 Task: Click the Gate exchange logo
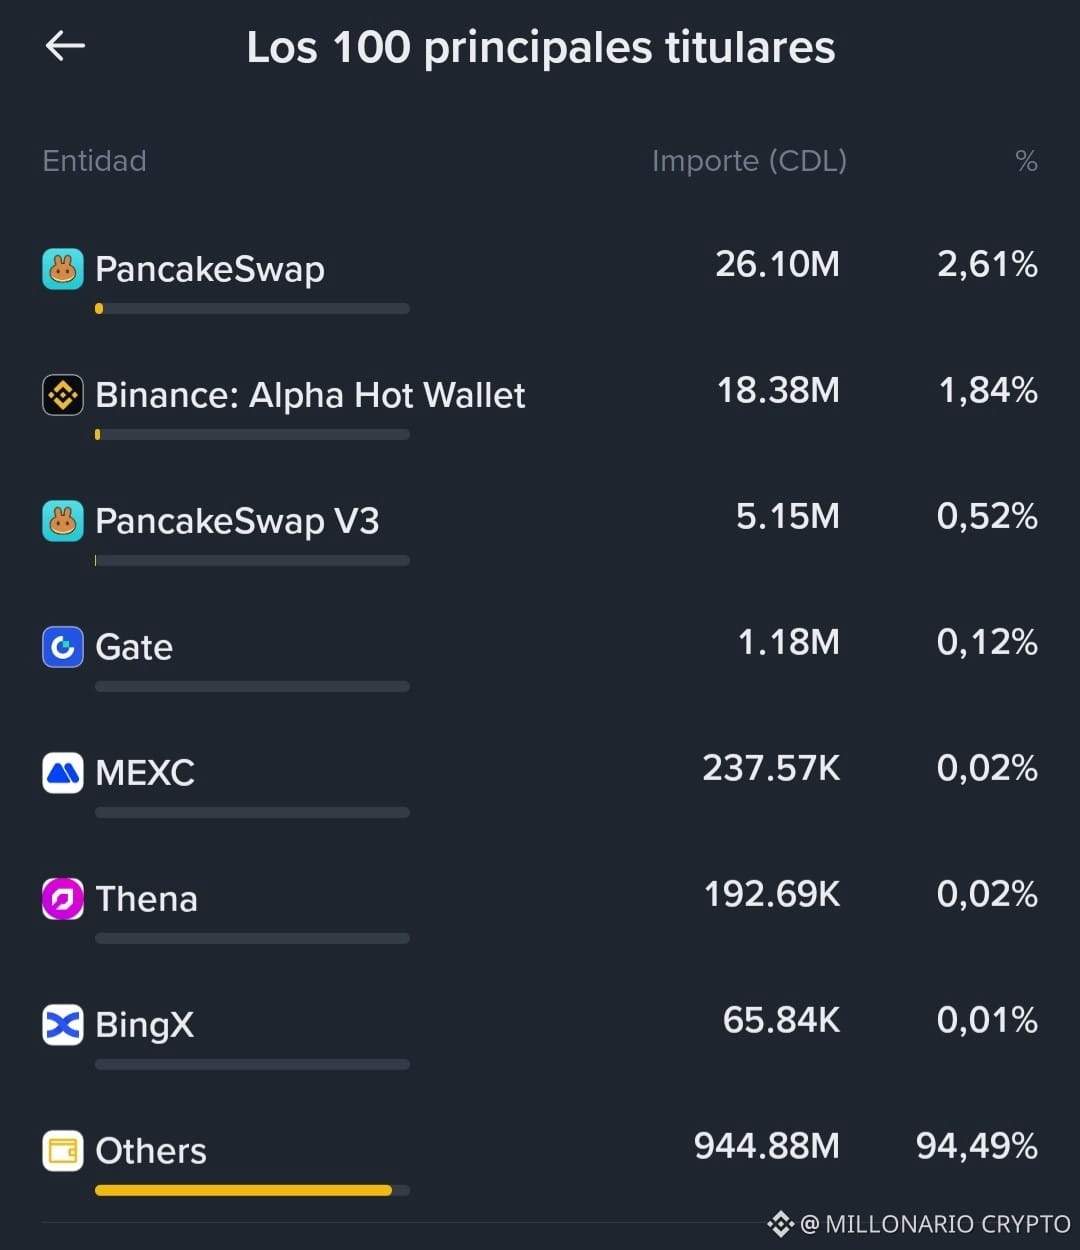click(62, 647)
